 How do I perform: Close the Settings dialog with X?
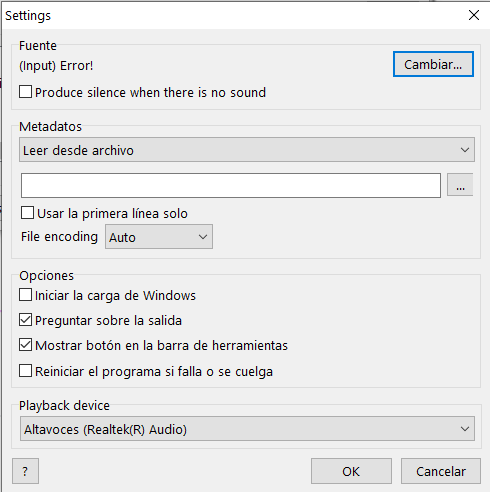click(x=474, y=15)
